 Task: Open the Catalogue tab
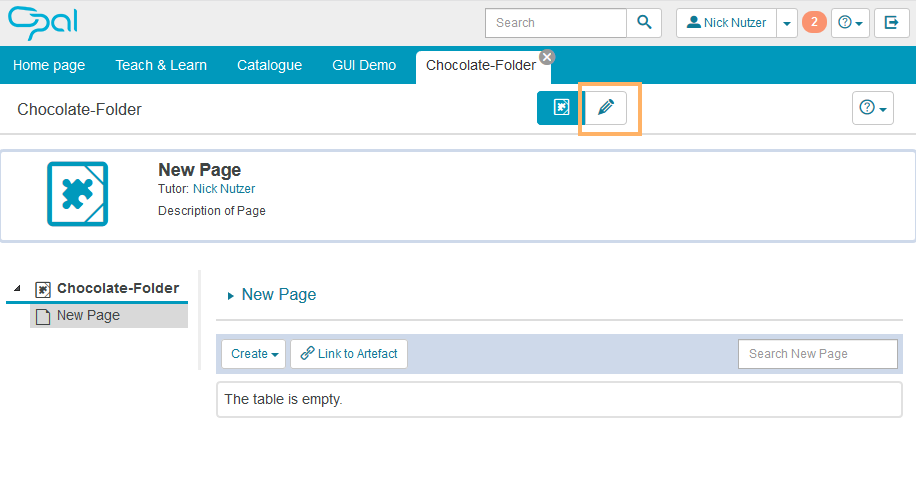[269, 65]
